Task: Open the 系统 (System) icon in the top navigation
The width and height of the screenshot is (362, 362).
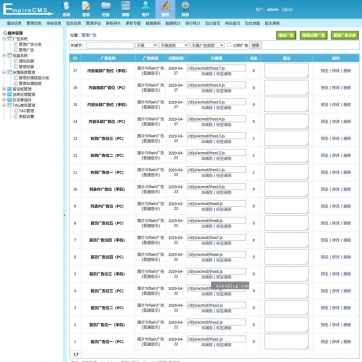Action: tap(67, 9)
